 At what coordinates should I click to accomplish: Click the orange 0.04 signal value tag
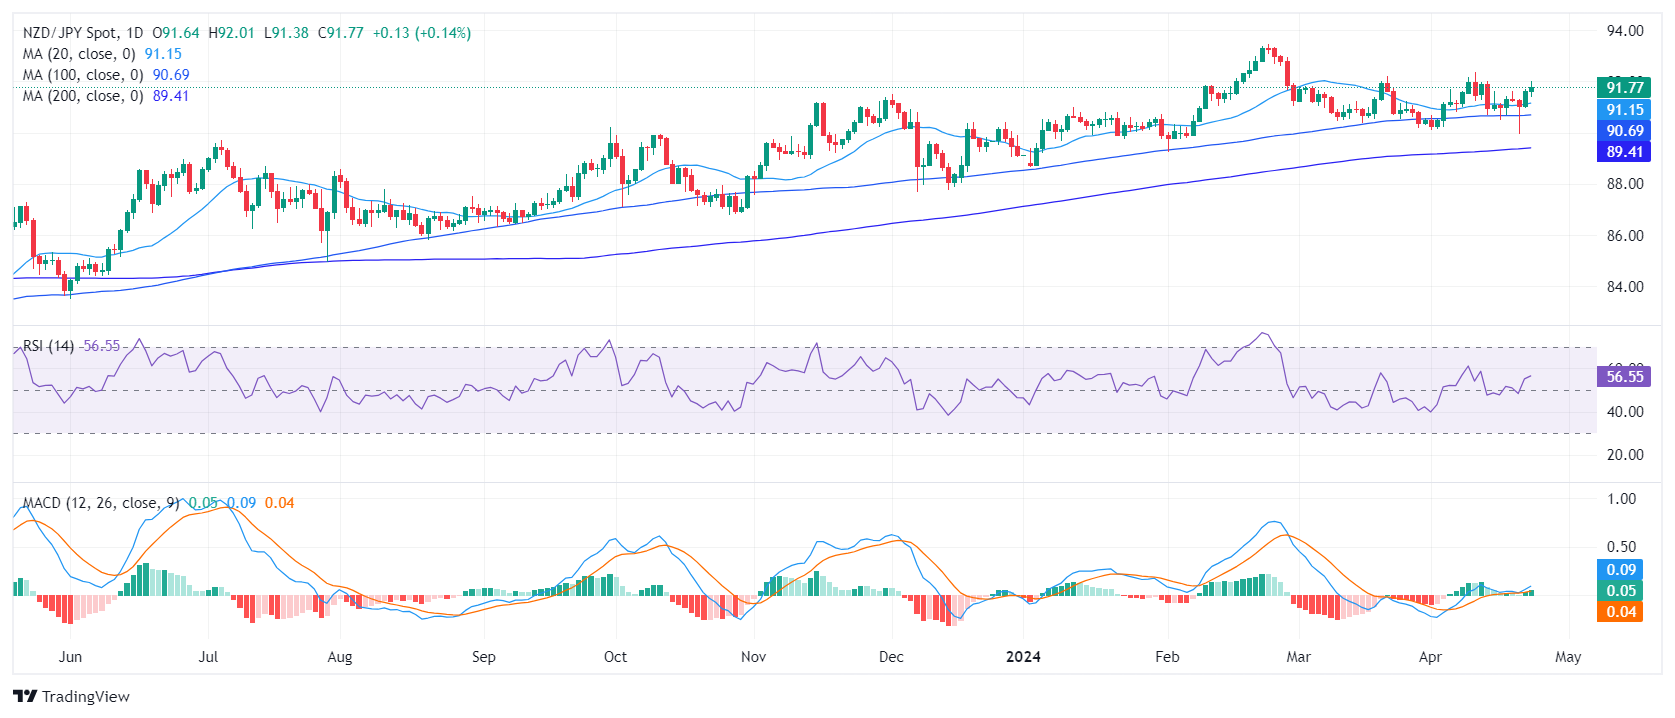pos(1621,612)
